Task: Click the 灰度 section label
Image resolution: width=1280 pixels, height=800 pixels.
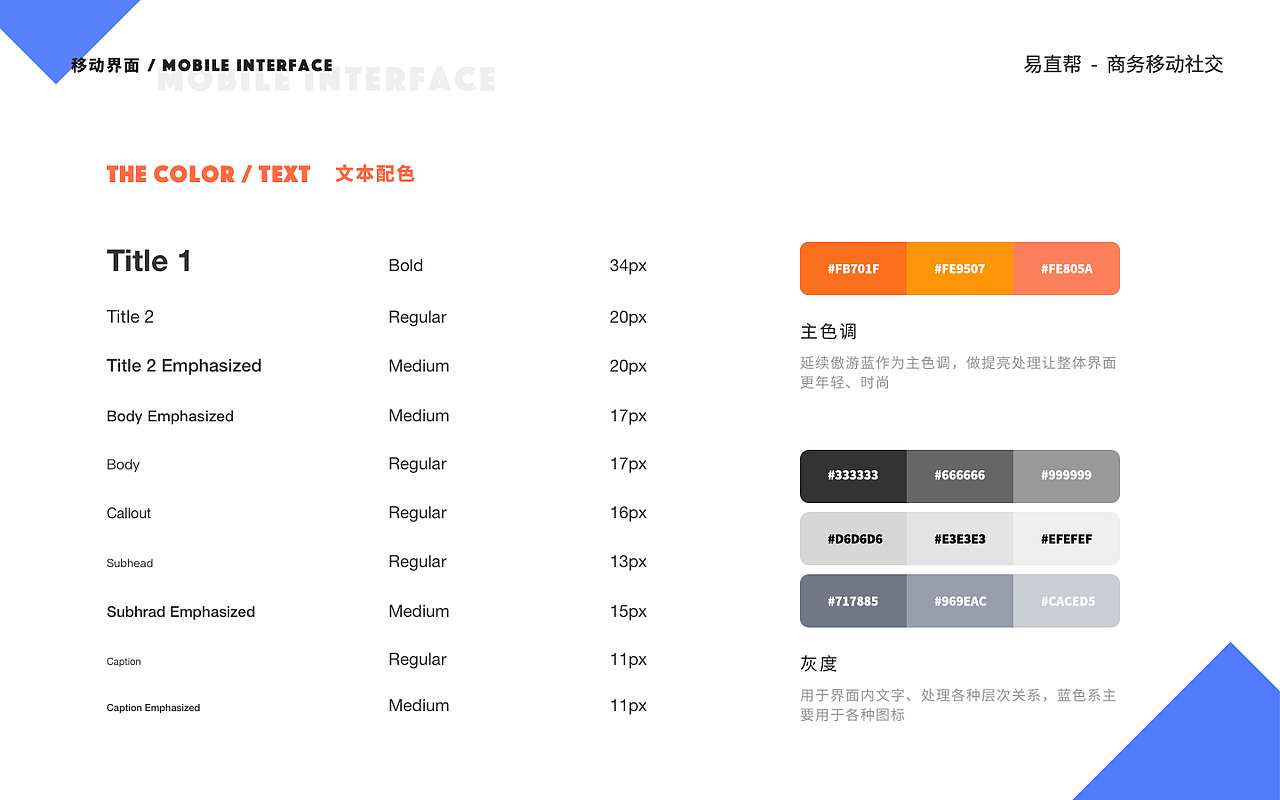Action: (x=819, y=664)
